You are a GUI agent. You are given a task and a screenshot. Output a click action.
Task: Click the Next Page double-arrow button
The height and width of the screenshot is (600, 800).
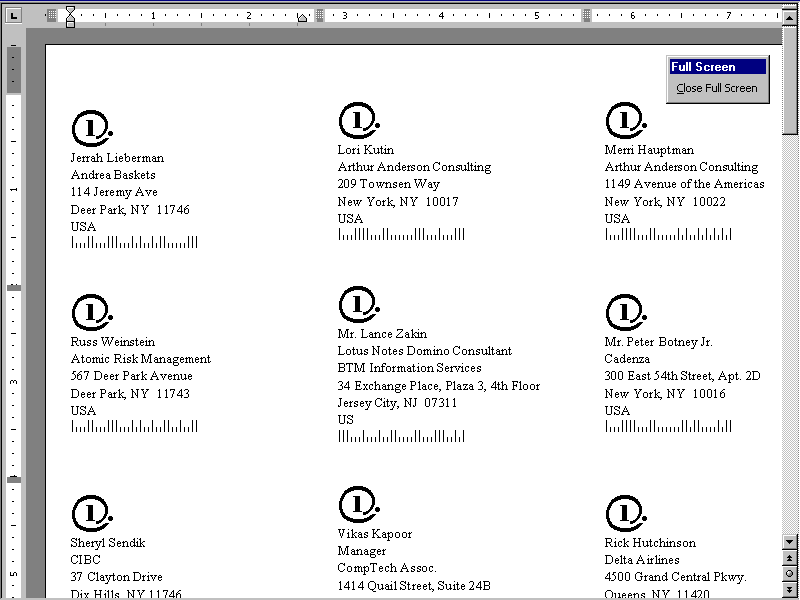point(790,589)
